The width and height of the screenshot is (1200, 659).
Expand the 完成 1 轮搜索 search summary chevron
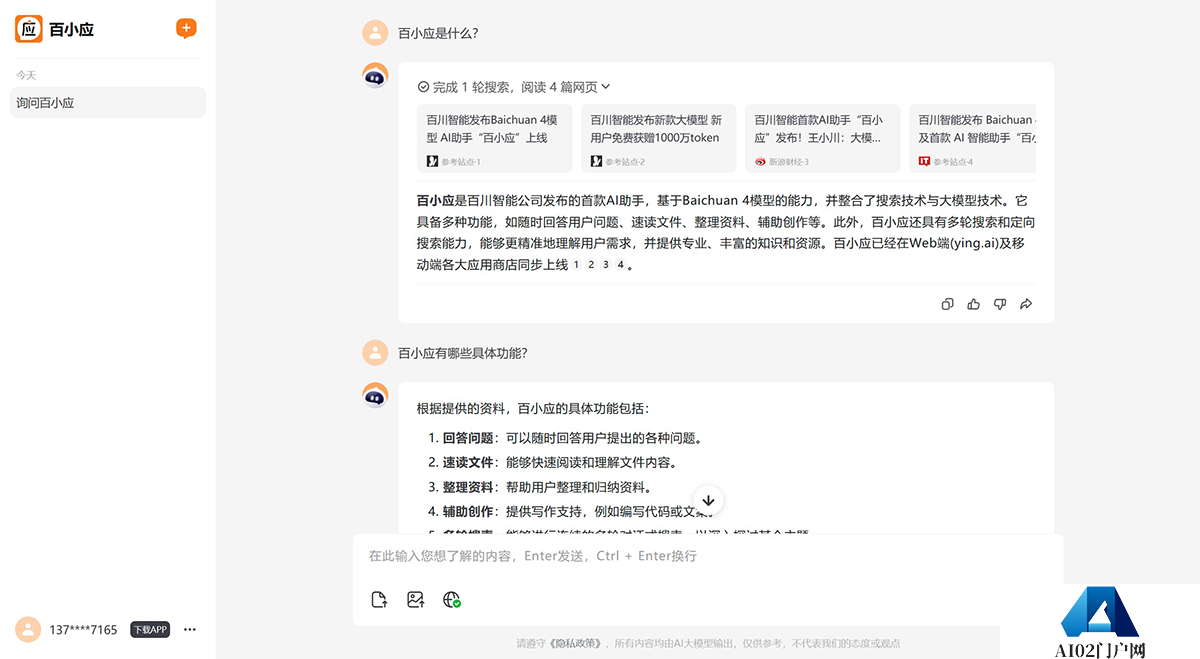point(606,87)
